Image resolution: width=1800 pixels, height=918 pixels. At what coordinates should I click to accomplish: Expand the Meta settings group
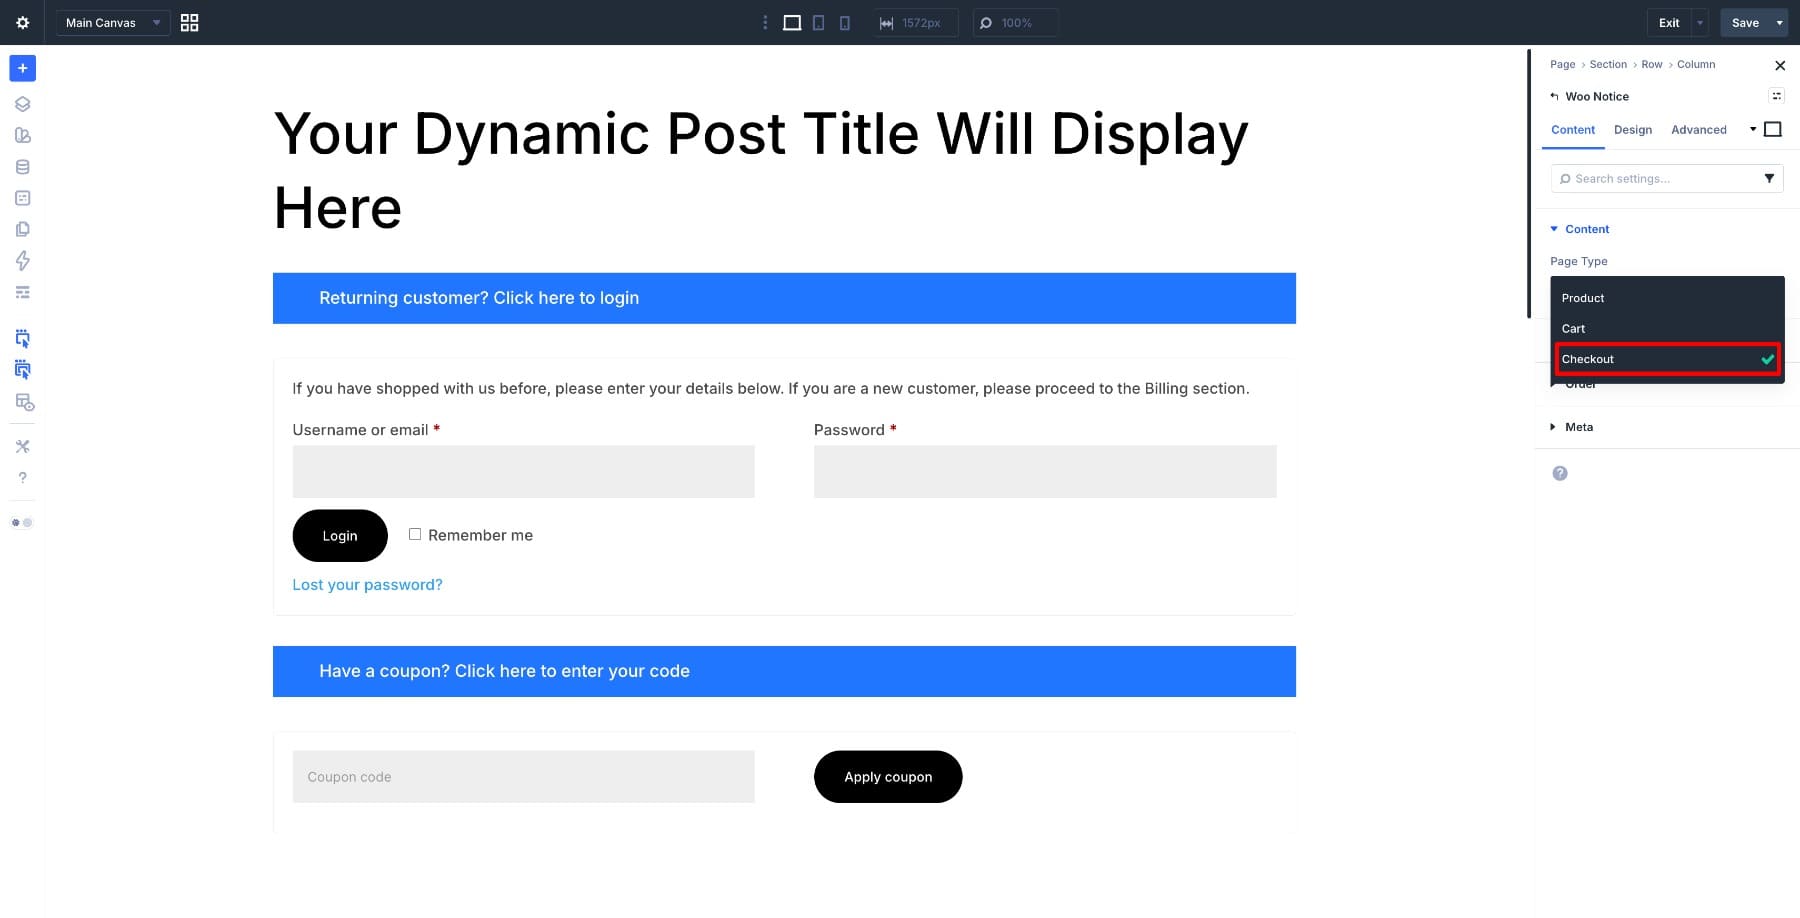coord(1578,427)
